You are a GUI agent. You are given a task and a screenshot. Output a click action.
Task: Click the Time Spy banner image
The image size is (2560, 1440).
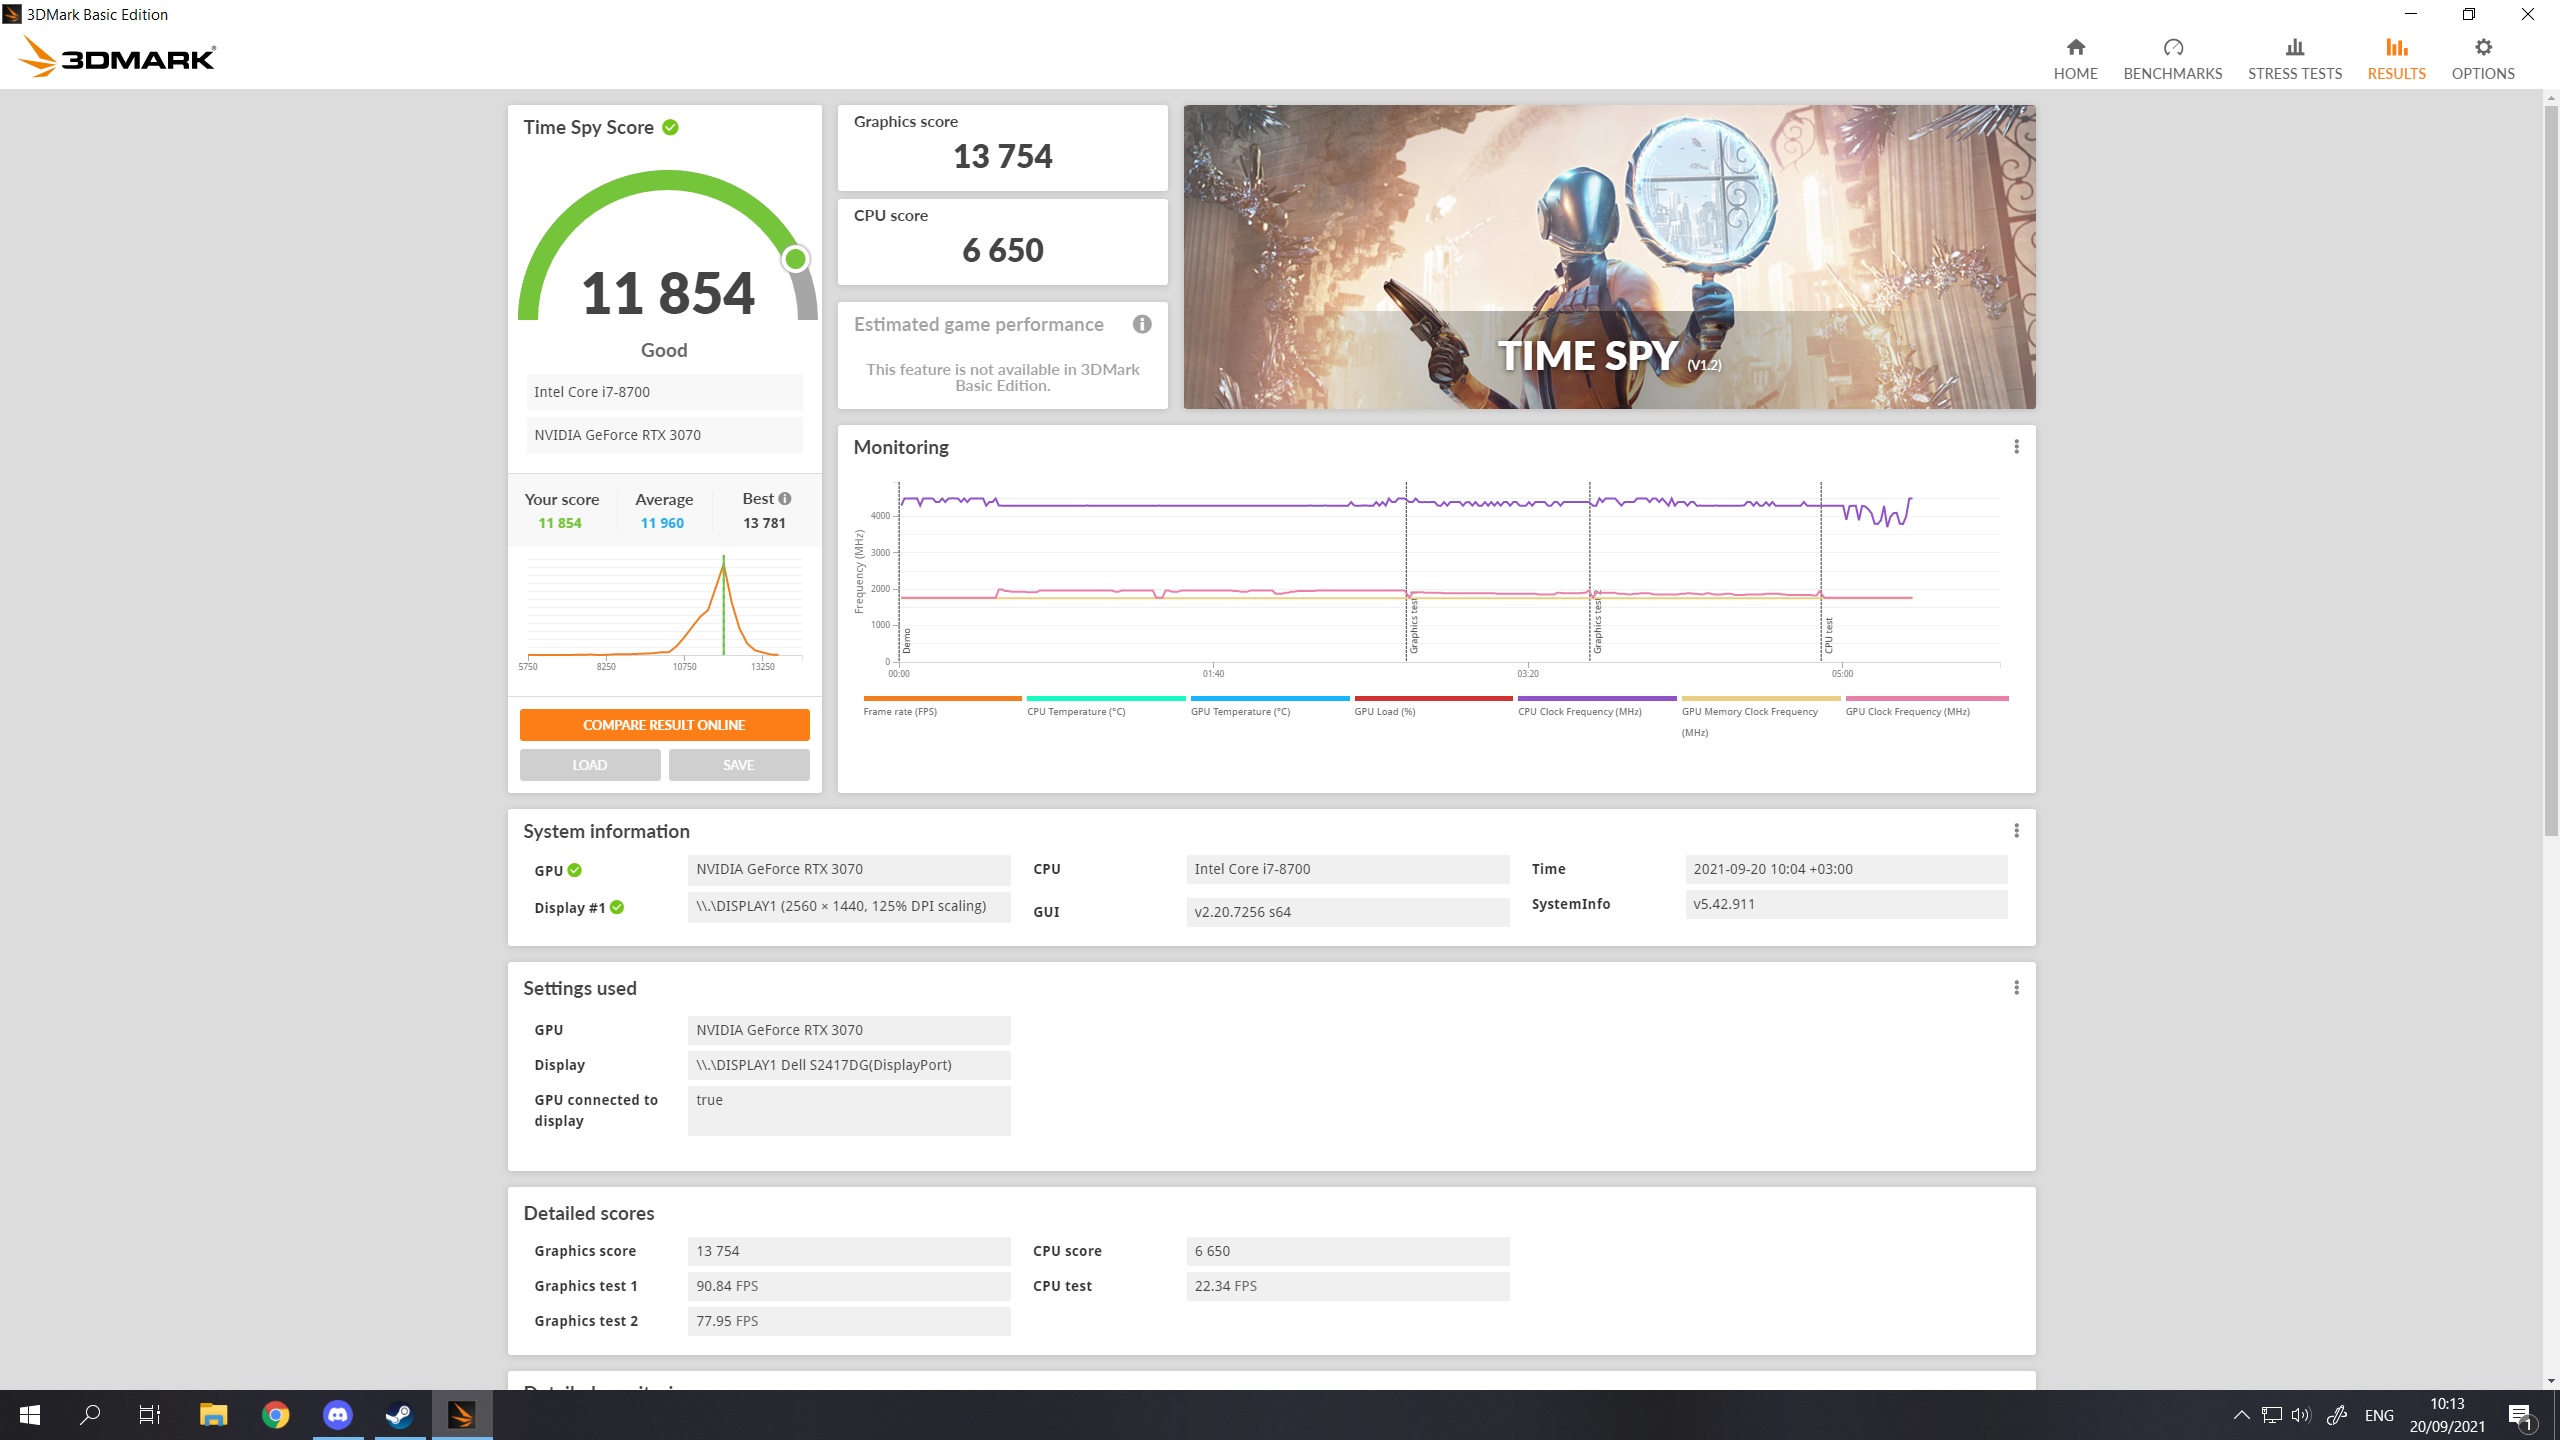[1609, 257]
